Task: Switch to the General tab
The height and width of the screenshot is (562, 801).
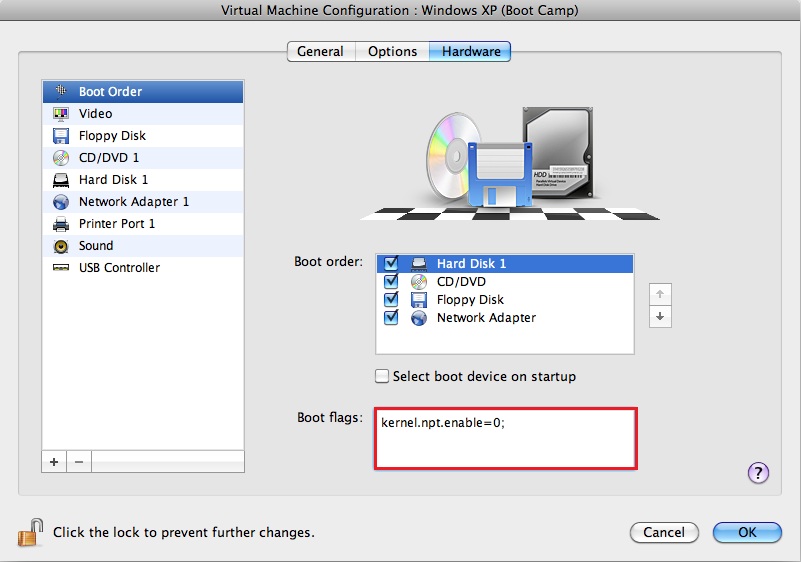Action: point(321,52)
